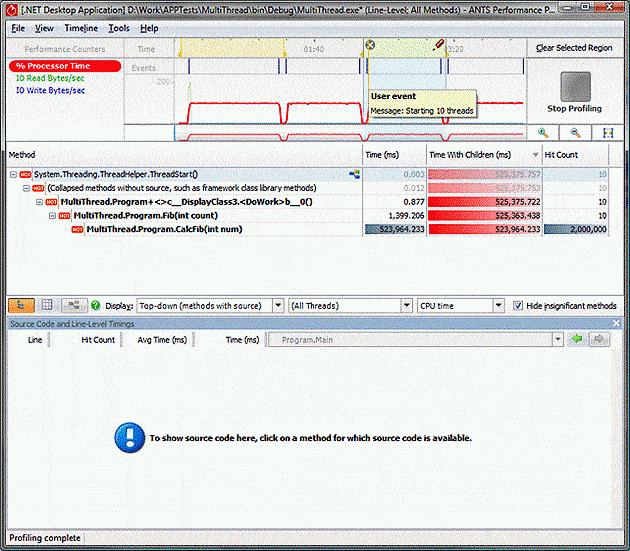The width and height of the screenshot is (630, 551).
Task: Toggle Hide insignificant methods checkbox
Action: point(518,306)
